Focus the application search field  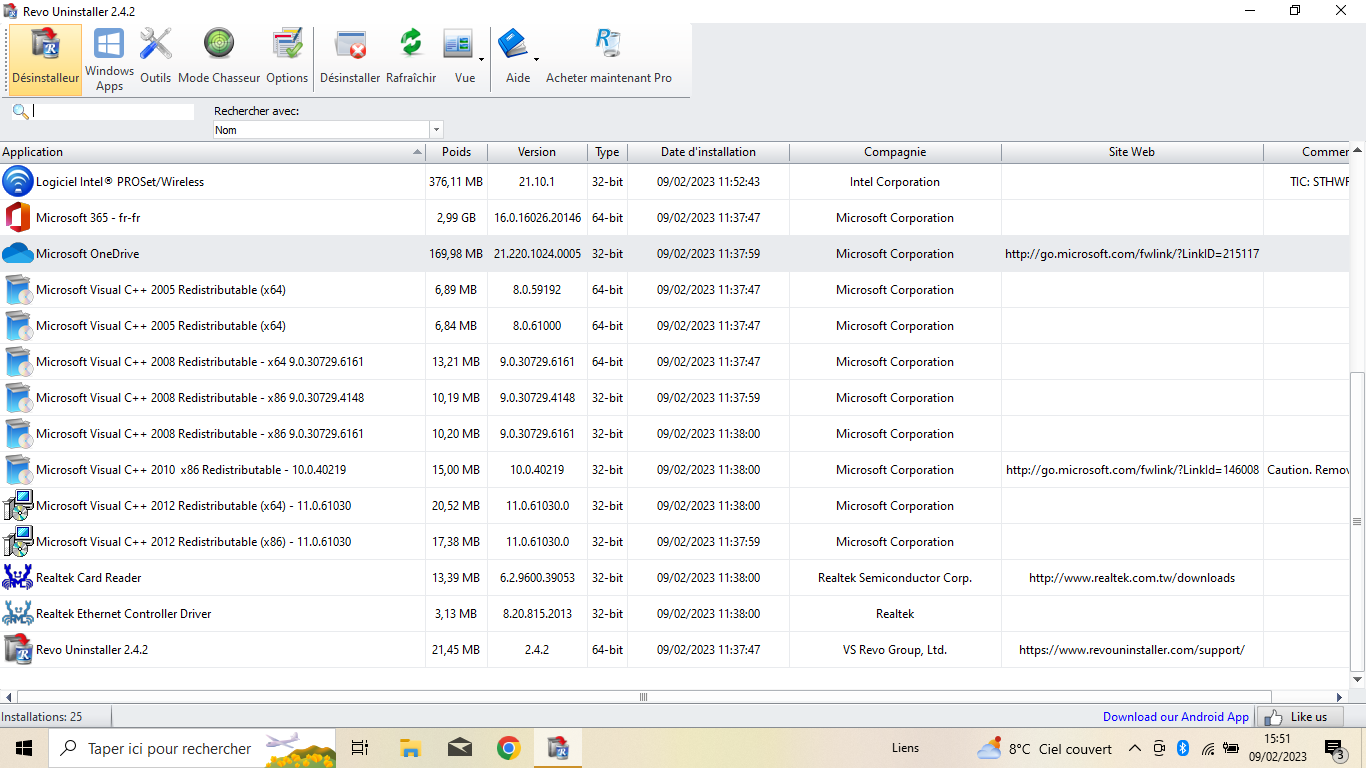pyautogui.click(x=113, y=111)
